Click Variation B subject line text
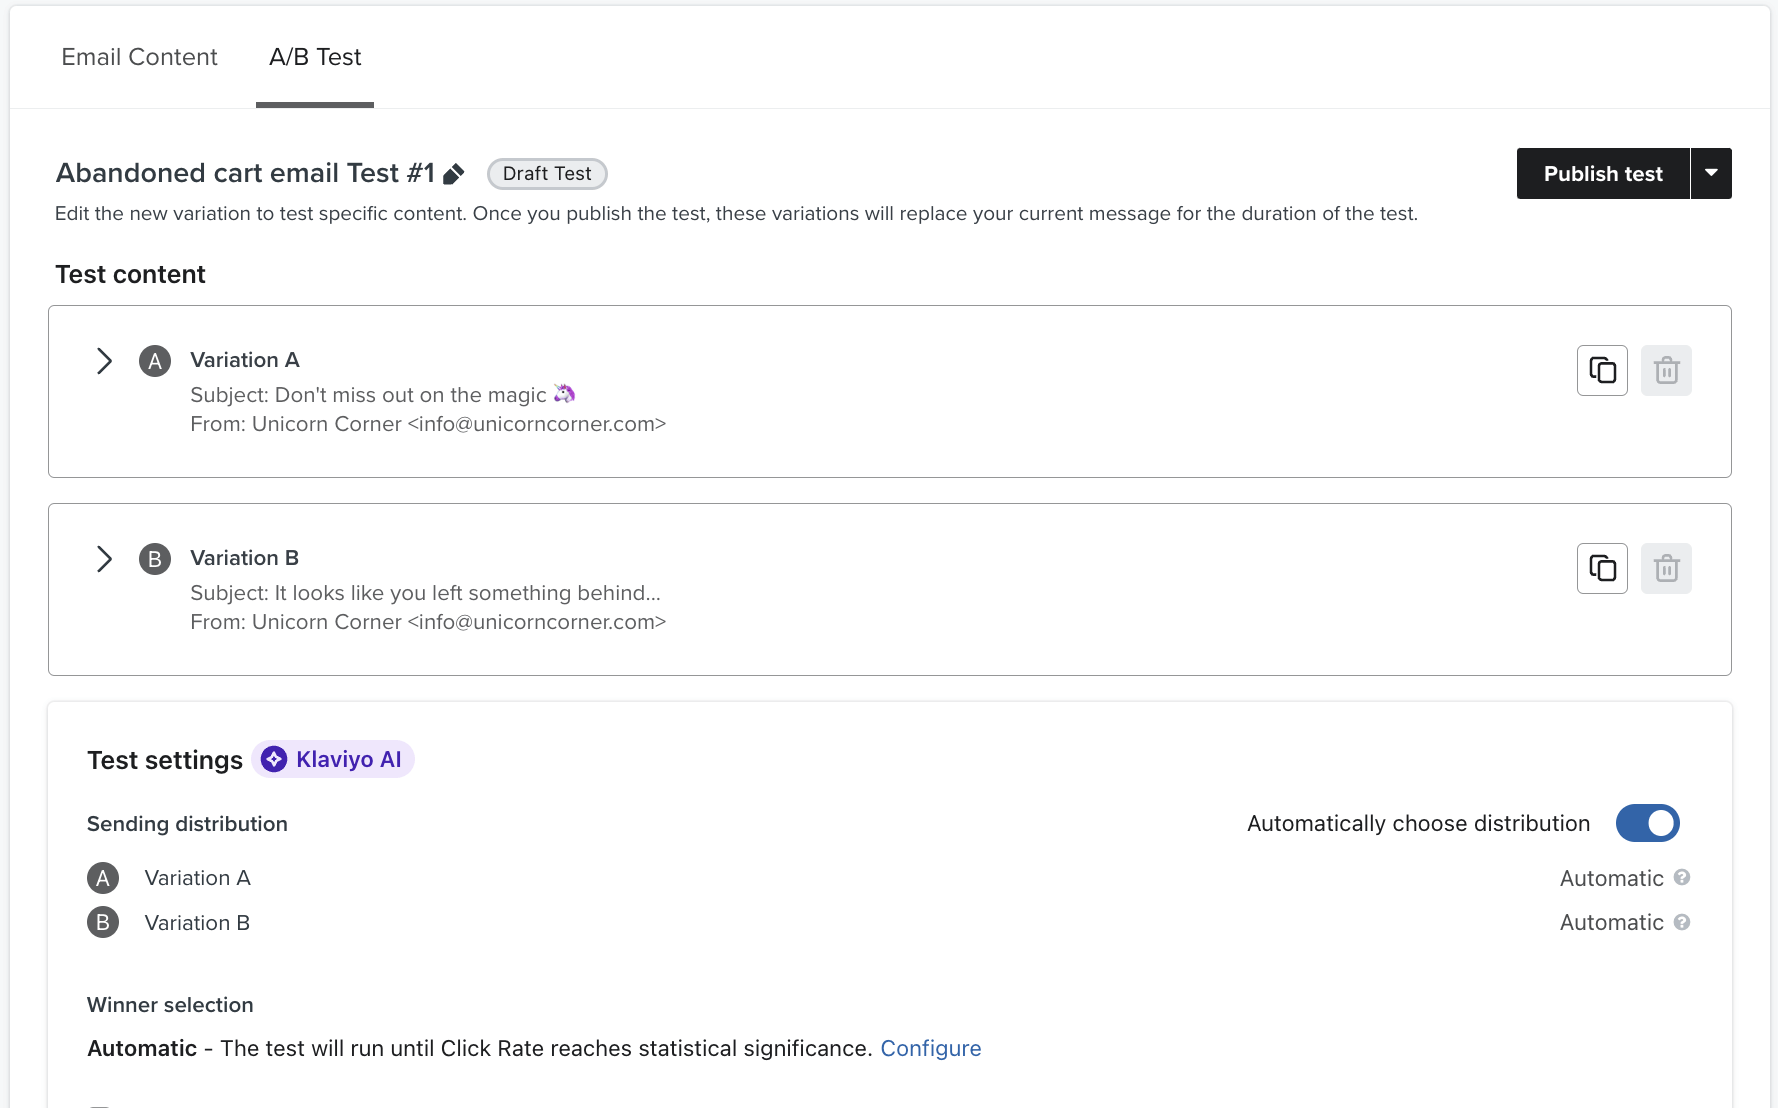 [425, 593]
